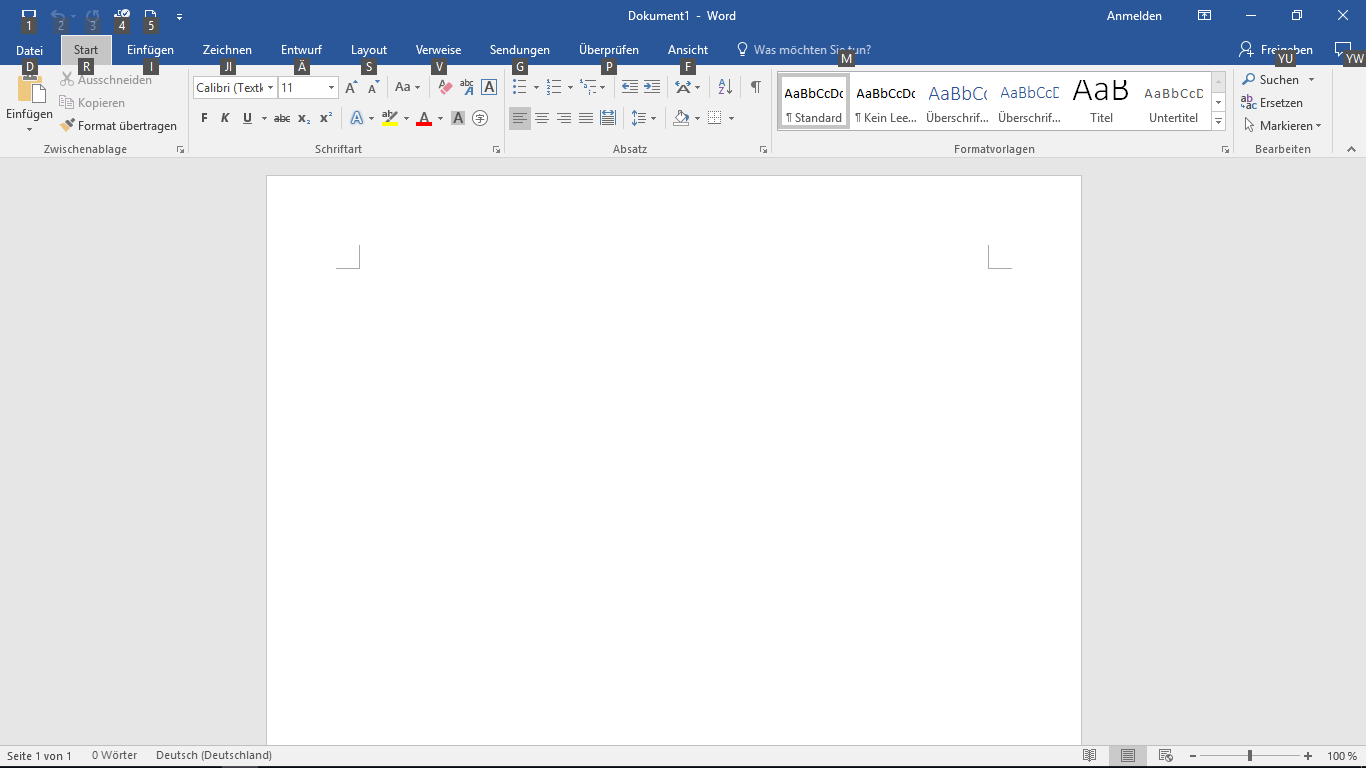Viewport: 1366px width, 768px height.
Task: Apply yellow text highlight color
Action: point(390,118)
